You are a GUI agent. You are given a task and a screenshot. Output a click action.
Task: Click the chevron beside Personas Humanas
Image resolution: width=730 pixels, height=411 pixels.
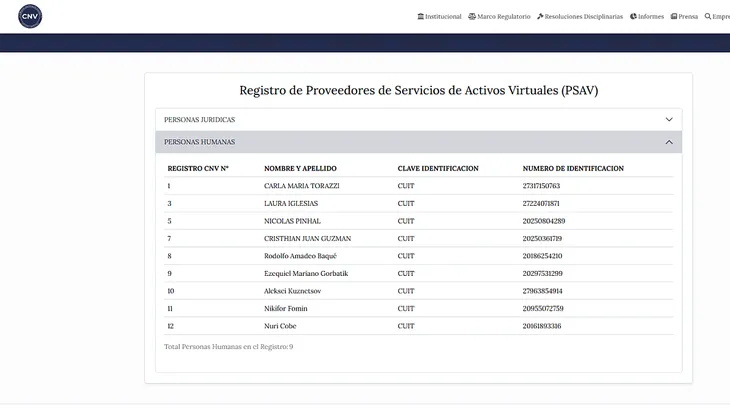tap(669, 142)
